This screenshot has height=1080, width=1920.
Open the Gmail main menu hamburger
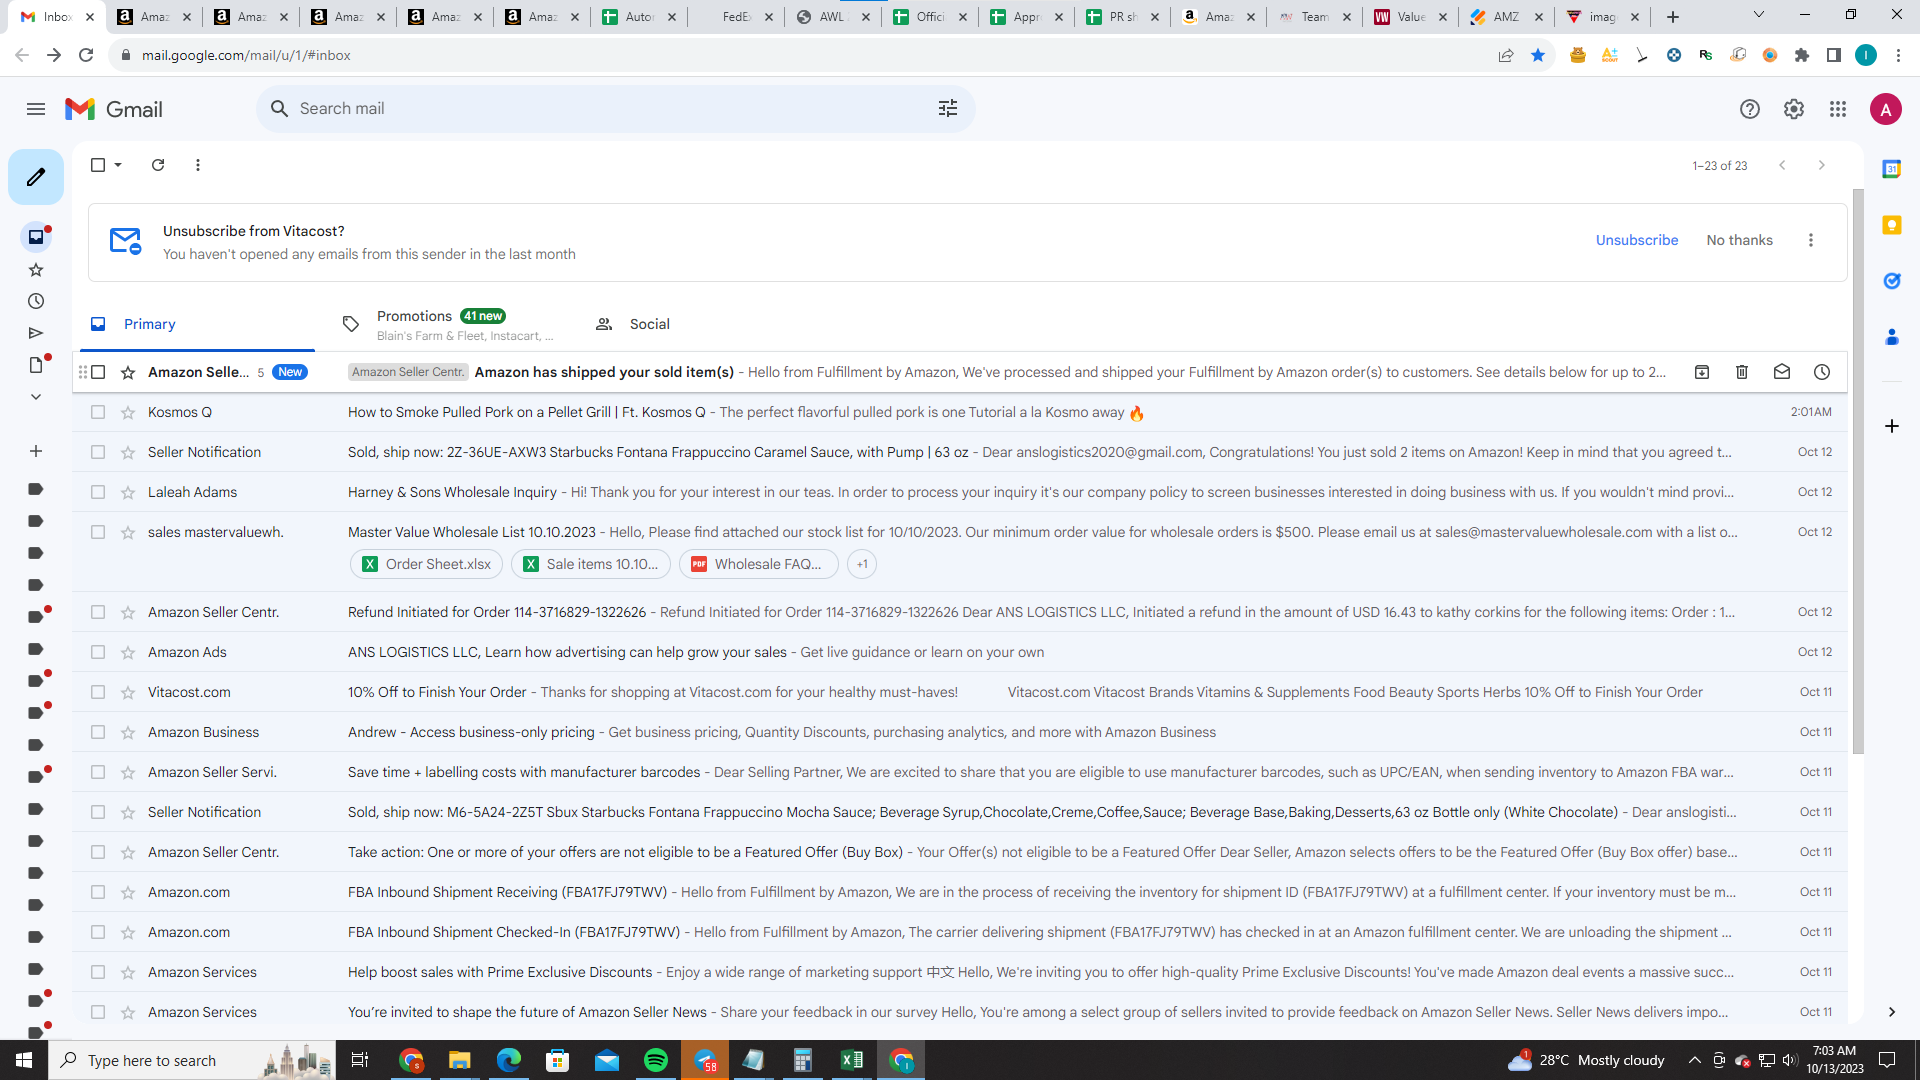tap(36, 109)
